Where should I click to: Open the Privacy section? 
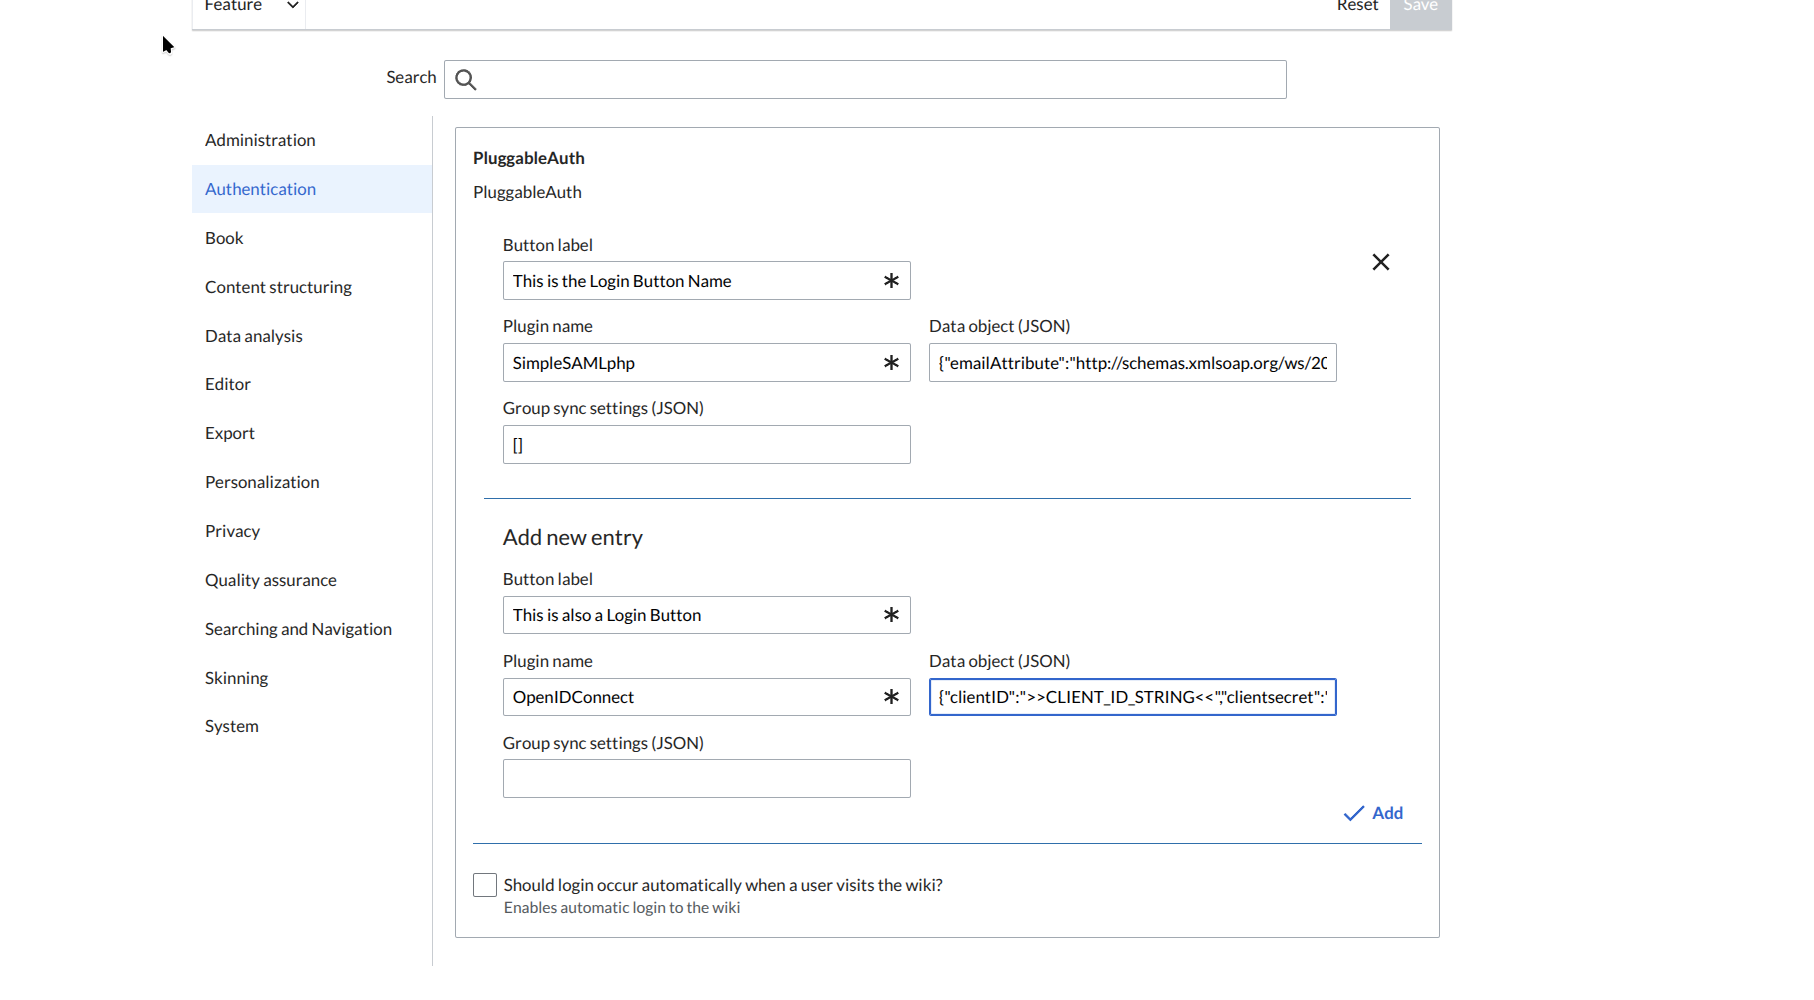pos(232,531)
